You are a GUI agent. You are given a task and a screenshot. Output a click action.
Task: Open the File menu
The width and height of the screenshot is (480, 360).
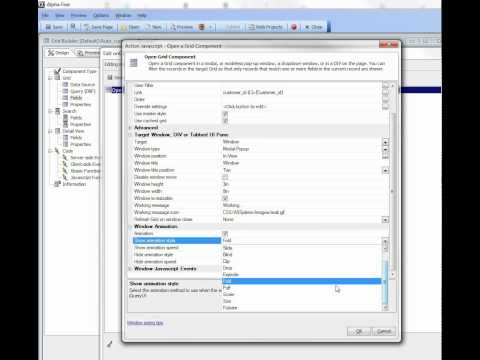click(45, 15)
